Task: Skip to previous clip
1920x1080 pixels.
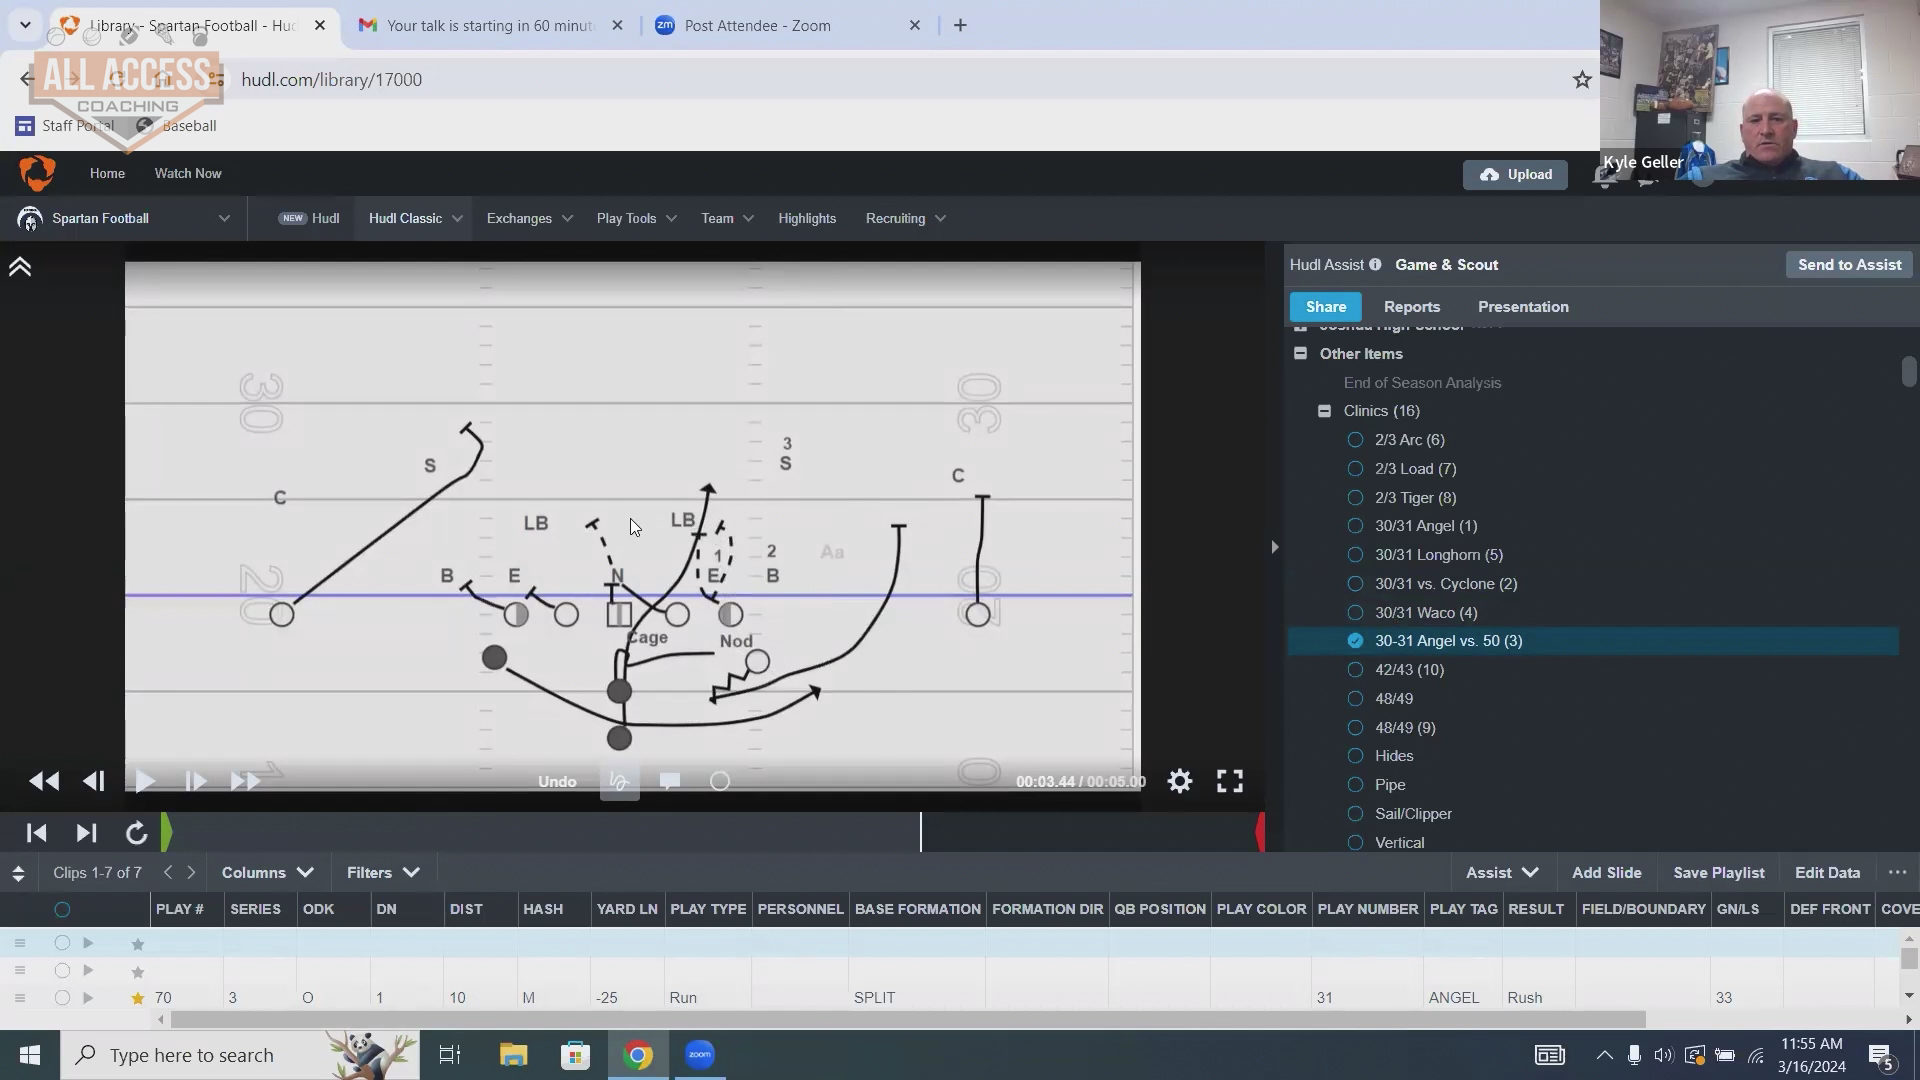Action: click(x=36, y=833)
